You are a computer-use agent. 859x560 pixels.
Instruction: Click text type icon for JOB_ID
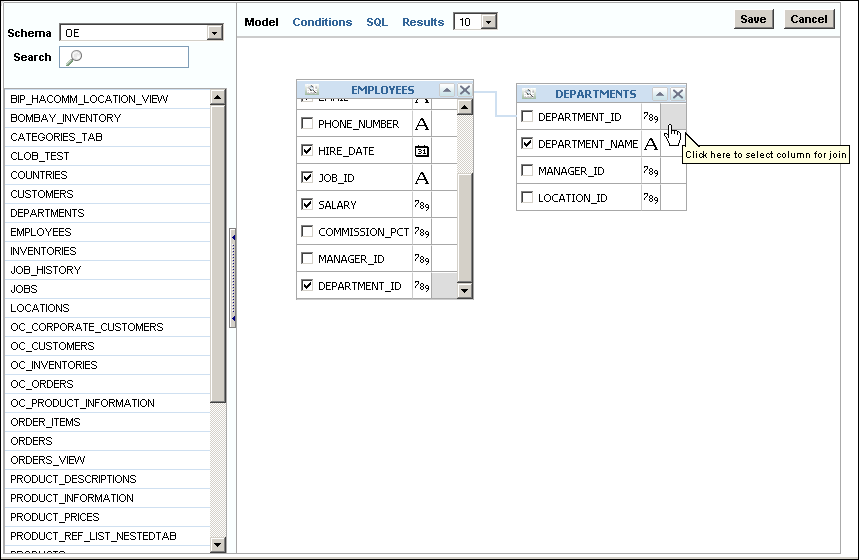tap(422, 178)
